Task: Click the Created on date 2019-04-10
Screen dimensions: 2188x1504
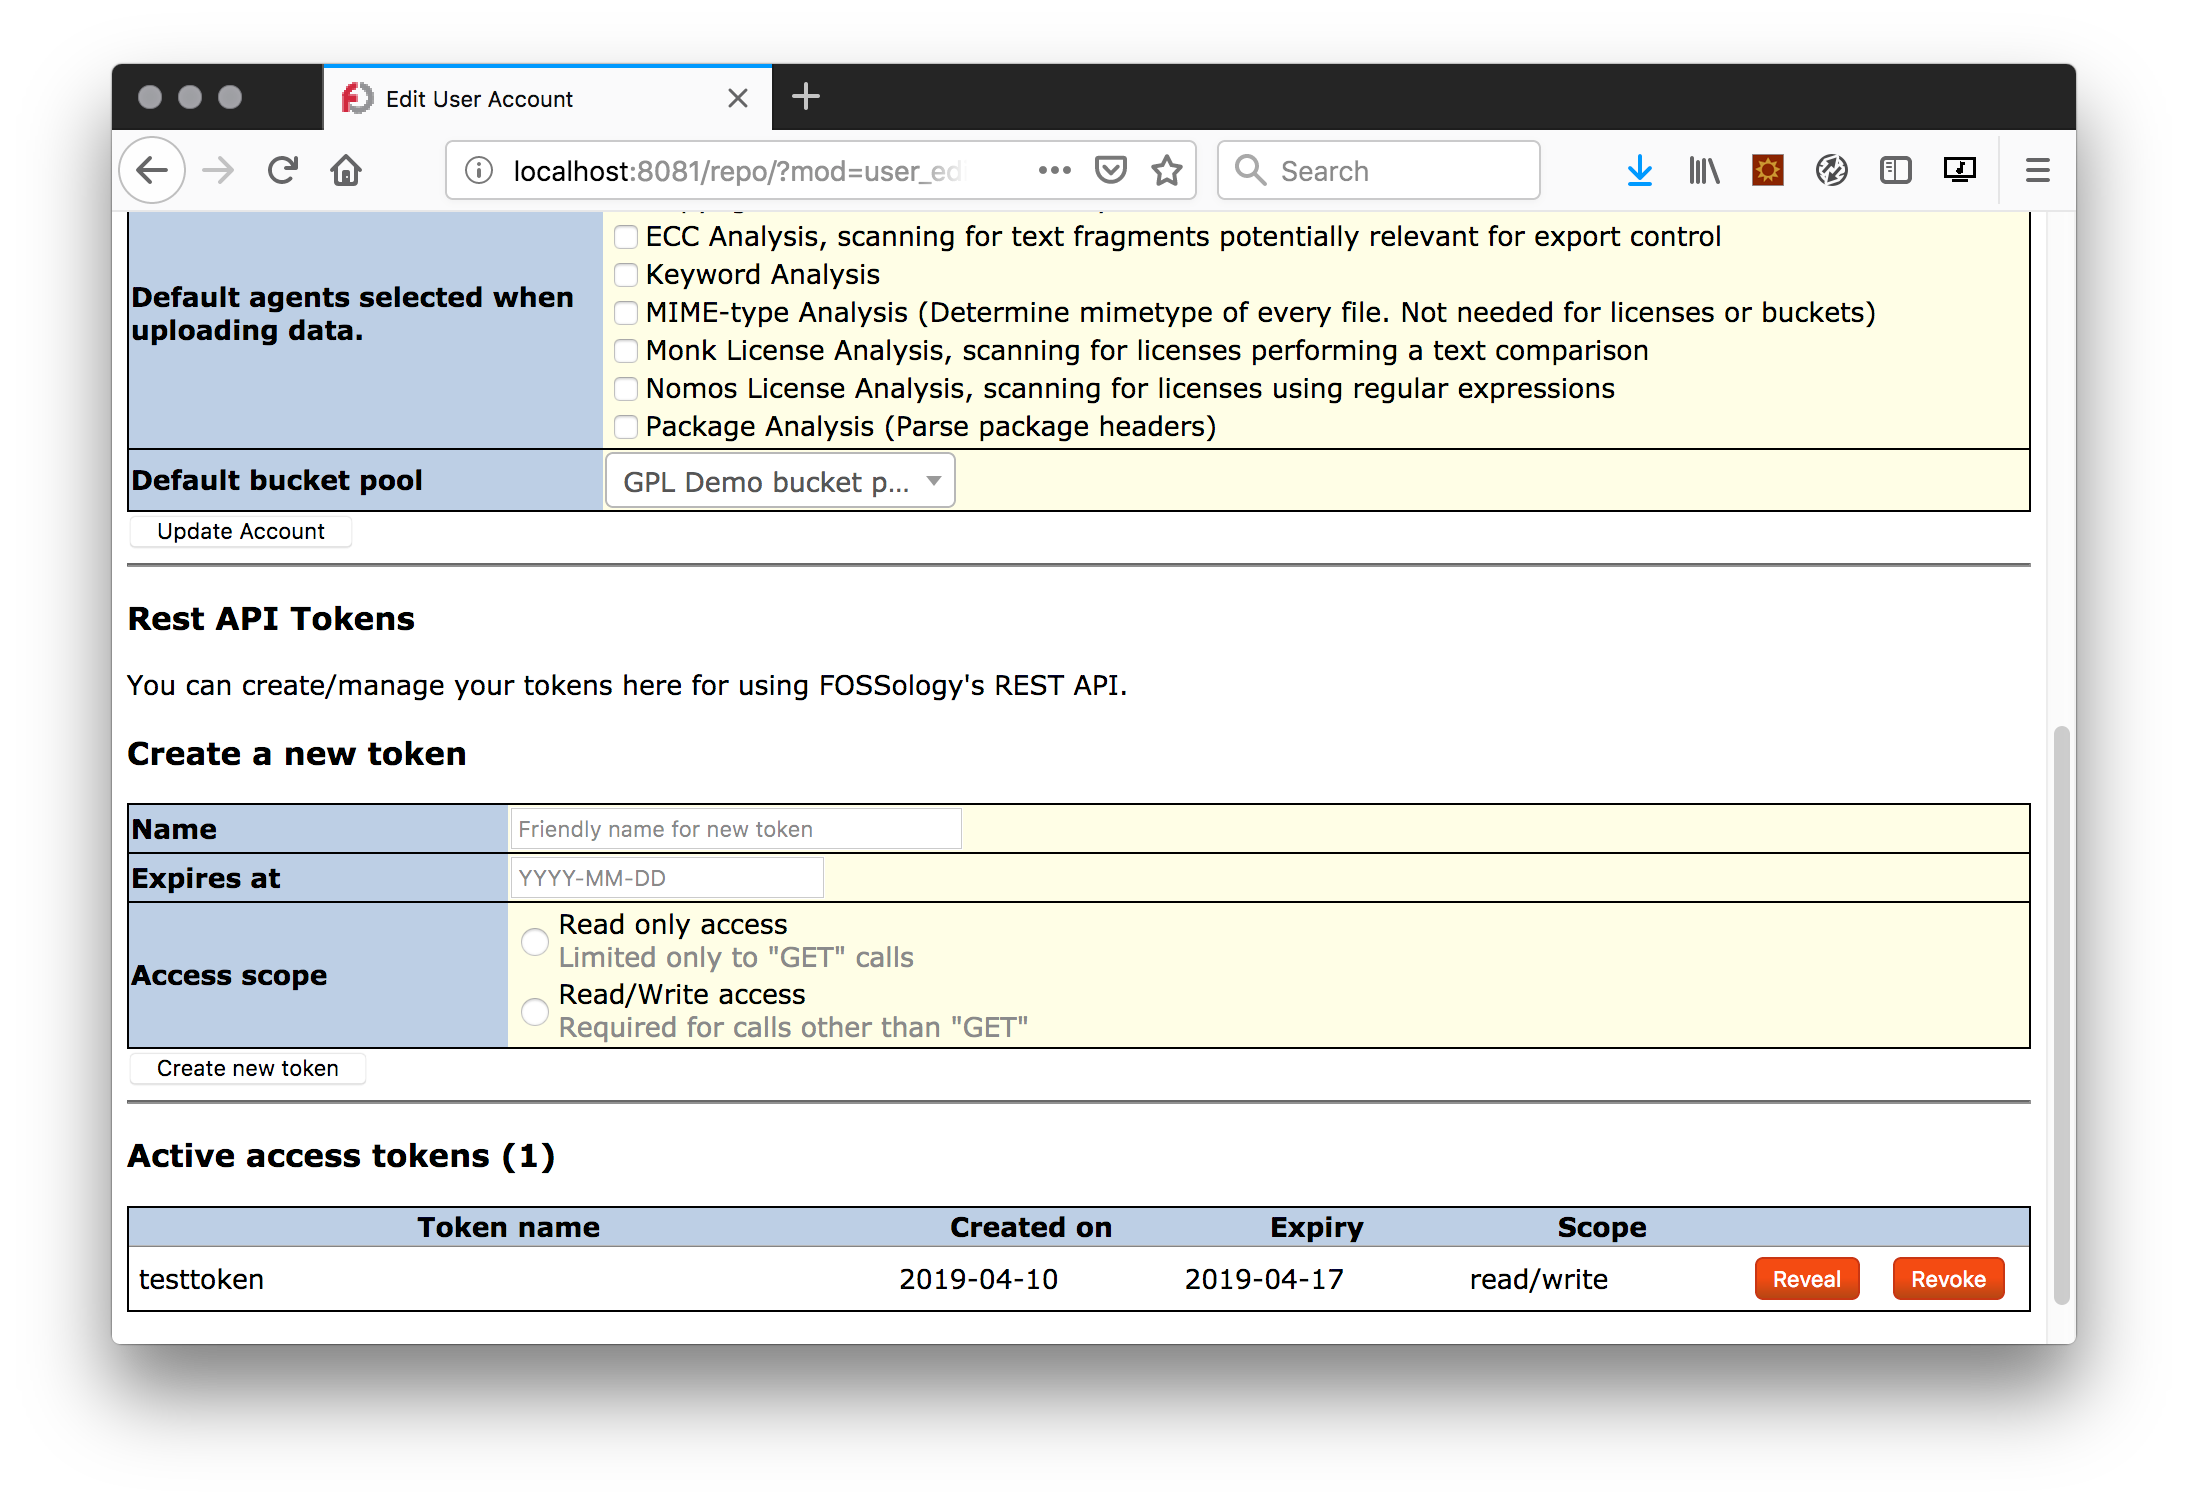Action: click(978, 1279)
